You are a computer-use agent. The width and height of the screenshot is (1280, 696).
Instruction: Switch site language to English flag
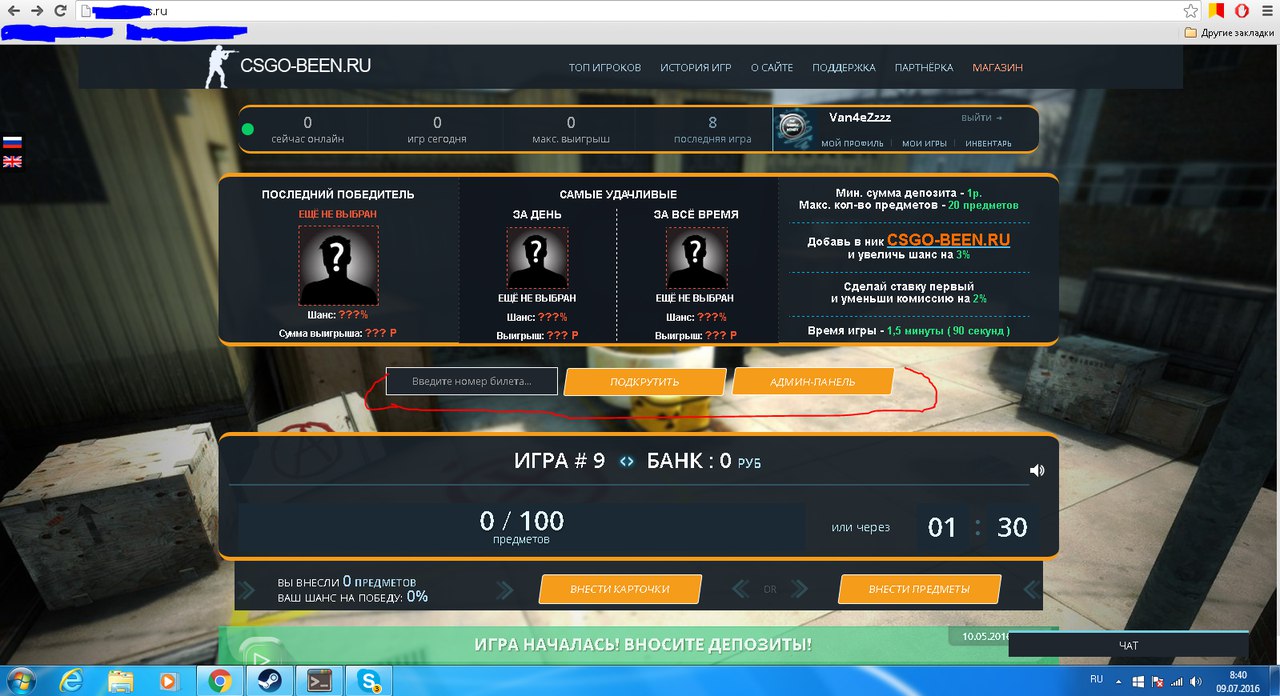(x=12, y=161)
